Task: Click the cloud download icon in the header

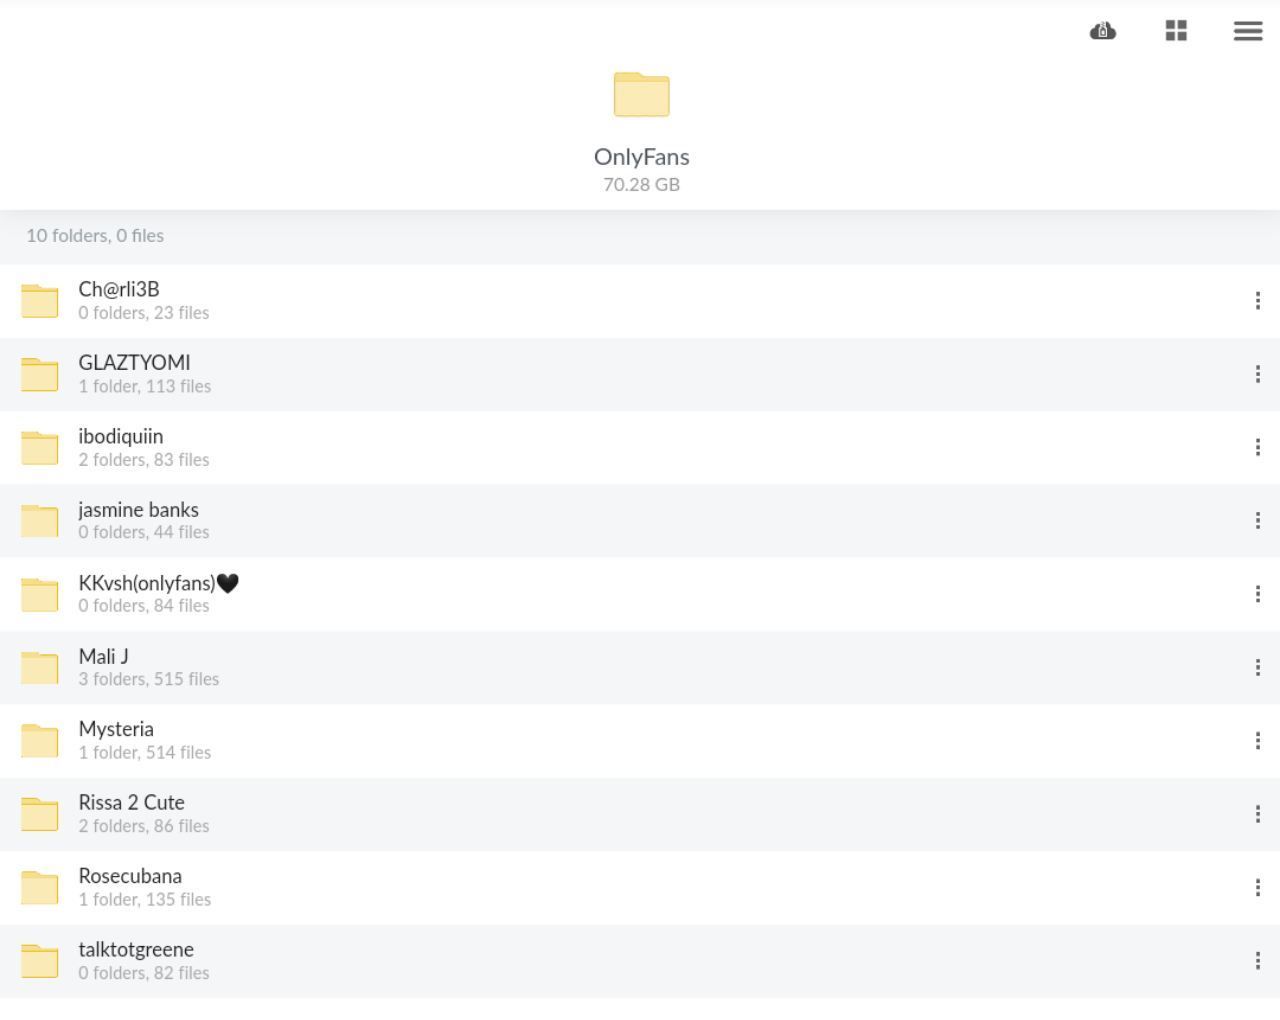Action: pyautogui.click(x=1103, y=31)
